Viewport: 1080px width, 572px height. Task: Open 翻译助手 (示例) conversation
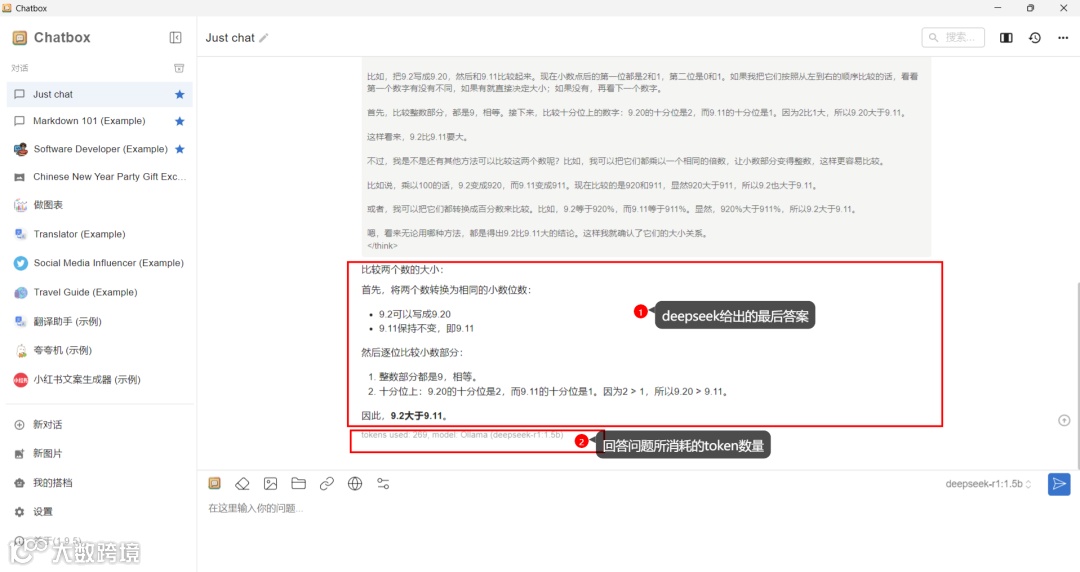pos(99,321)
